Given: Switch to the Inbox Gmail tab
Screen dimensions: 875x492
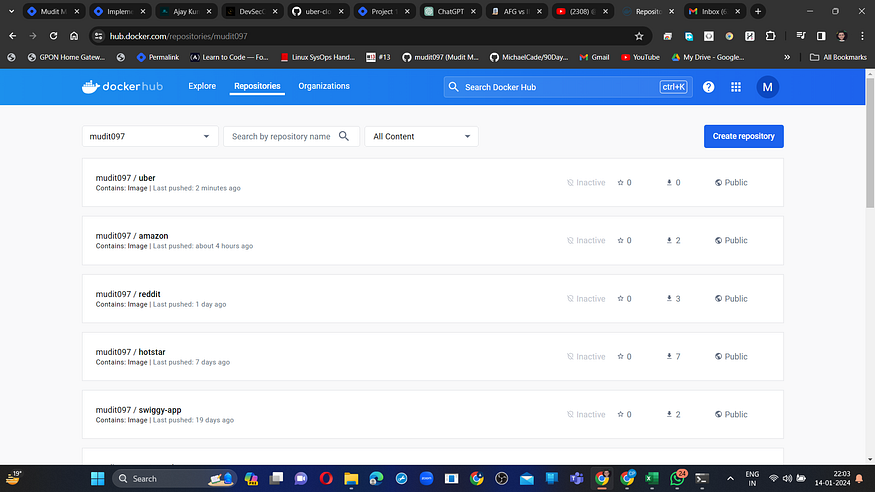Looking at the screenshot, I should (715, 11).
